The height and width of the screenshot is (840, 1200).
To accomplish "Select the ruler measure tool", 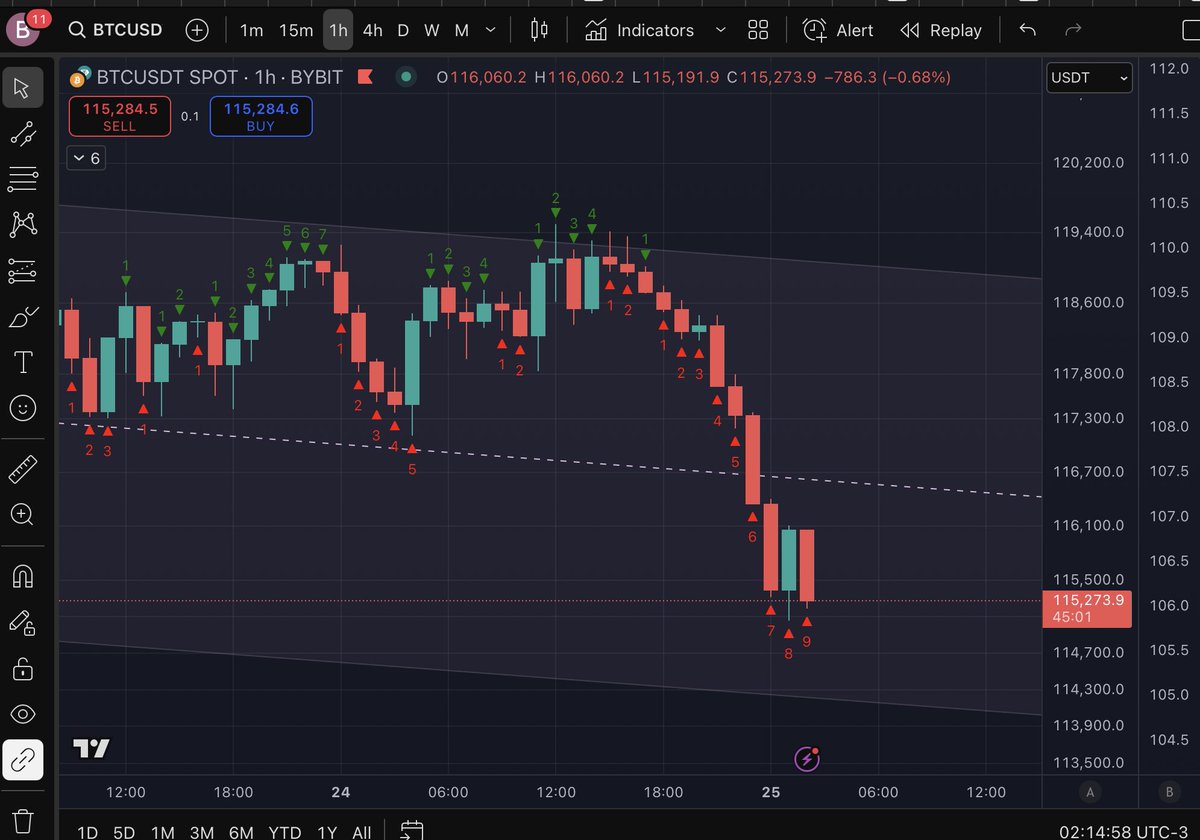I will click(22, 468).
